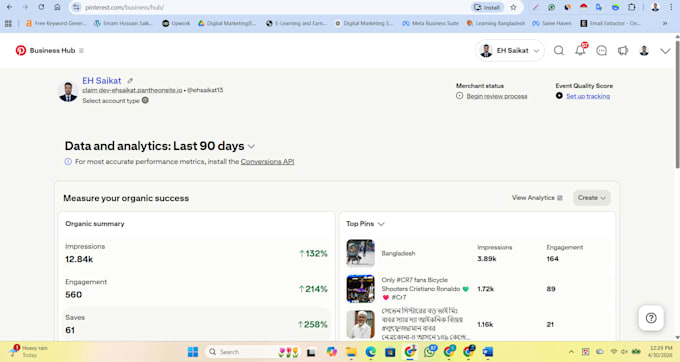Viewport: 680px width, 362px height.
Task: Open claim dev-ehsaikat.pantheonsite.io link
Action: pos(132,90)
